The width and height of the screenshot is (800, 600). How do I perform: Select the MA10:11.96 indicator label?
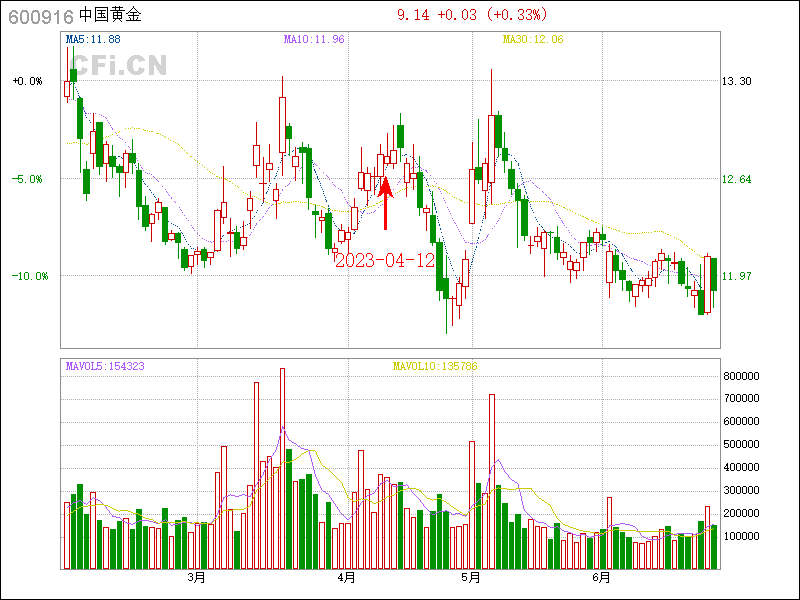tap(314, 39)
